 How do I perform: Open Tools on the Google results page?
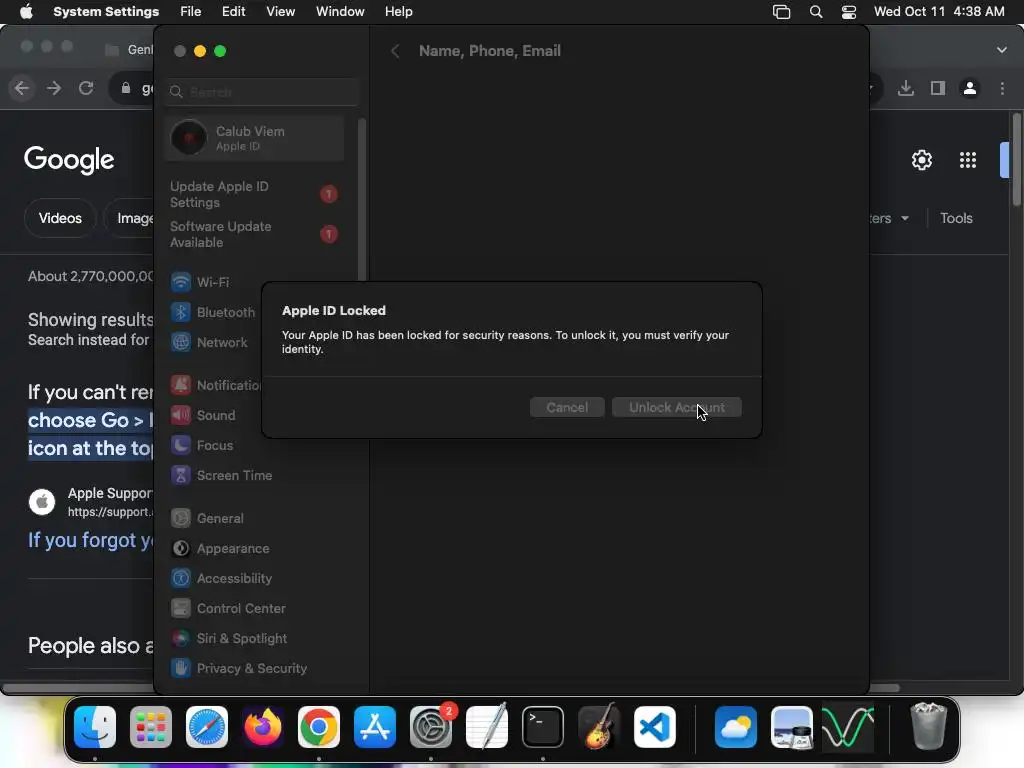tap(956, 218)
